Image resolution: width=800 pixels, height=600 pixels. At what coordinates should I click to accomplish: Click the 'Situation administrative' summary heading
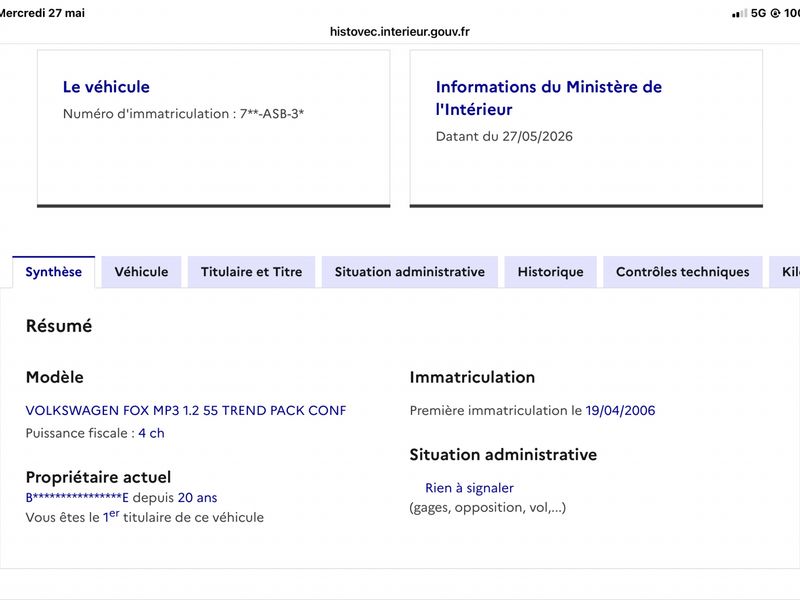(x=503, y=455)
